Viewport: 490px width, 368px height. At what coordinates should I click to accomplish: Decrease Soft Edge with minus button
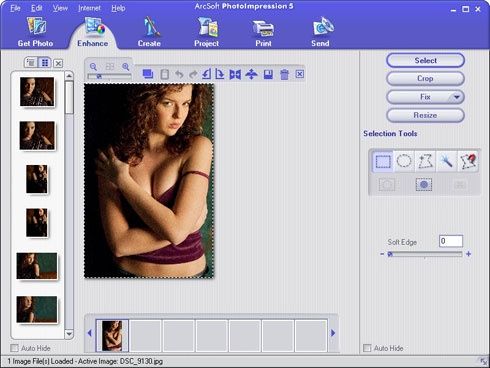pyautogui.click(x=382, y=254)
